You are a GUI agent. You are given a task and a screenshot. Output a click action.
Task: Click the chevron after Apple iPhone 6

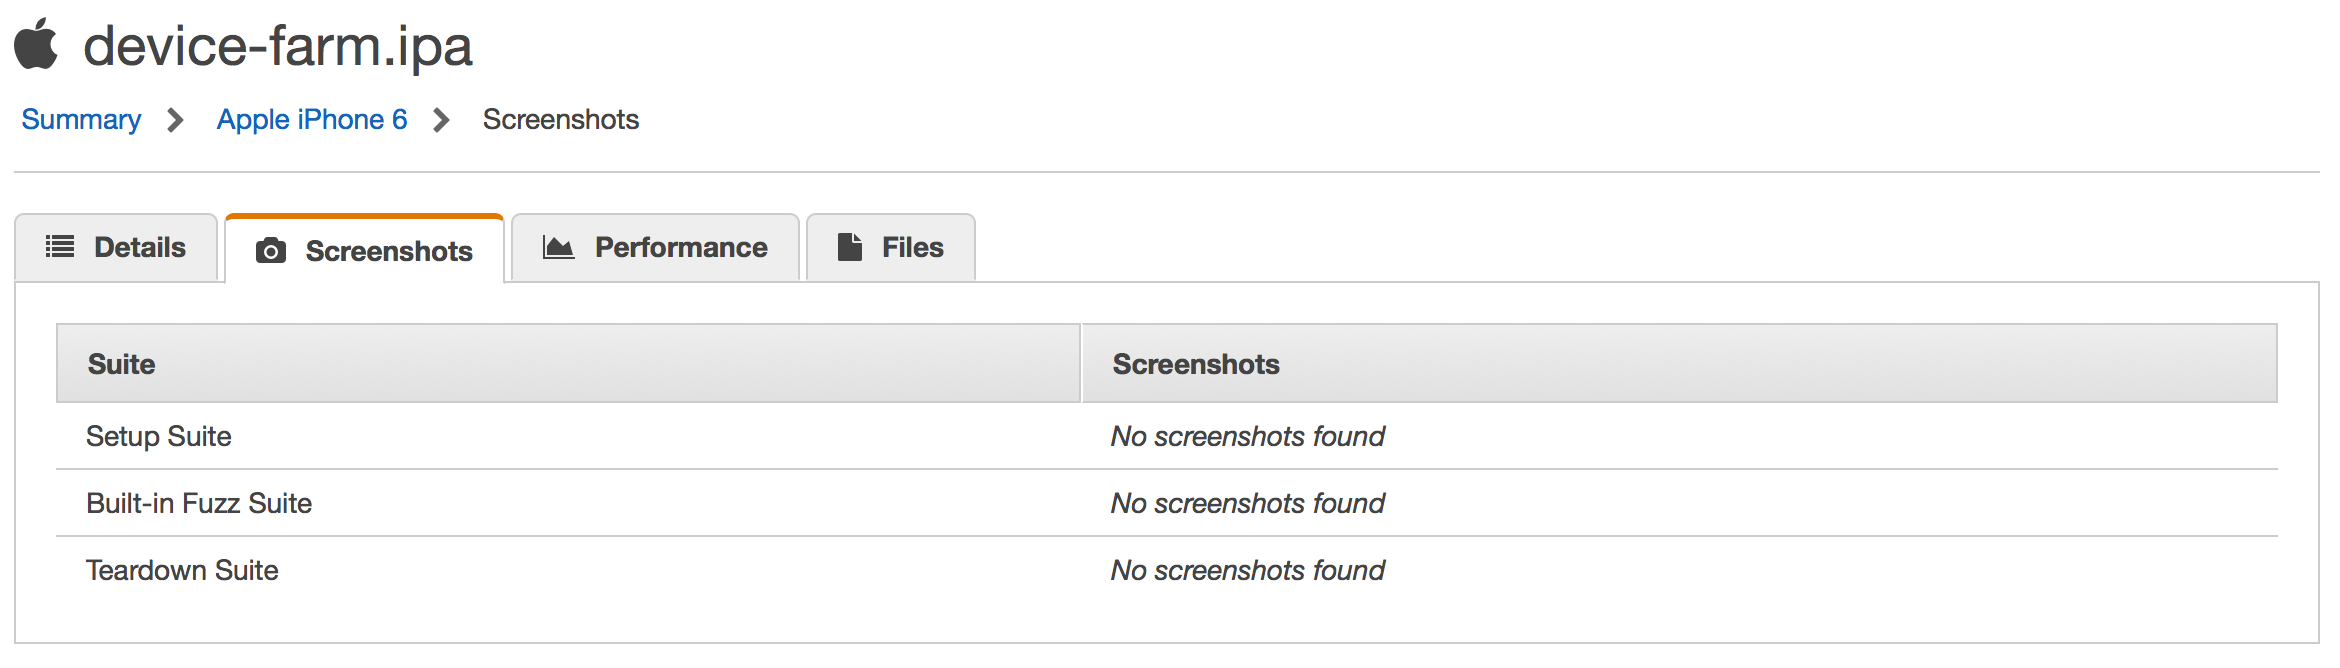(441, 120)
